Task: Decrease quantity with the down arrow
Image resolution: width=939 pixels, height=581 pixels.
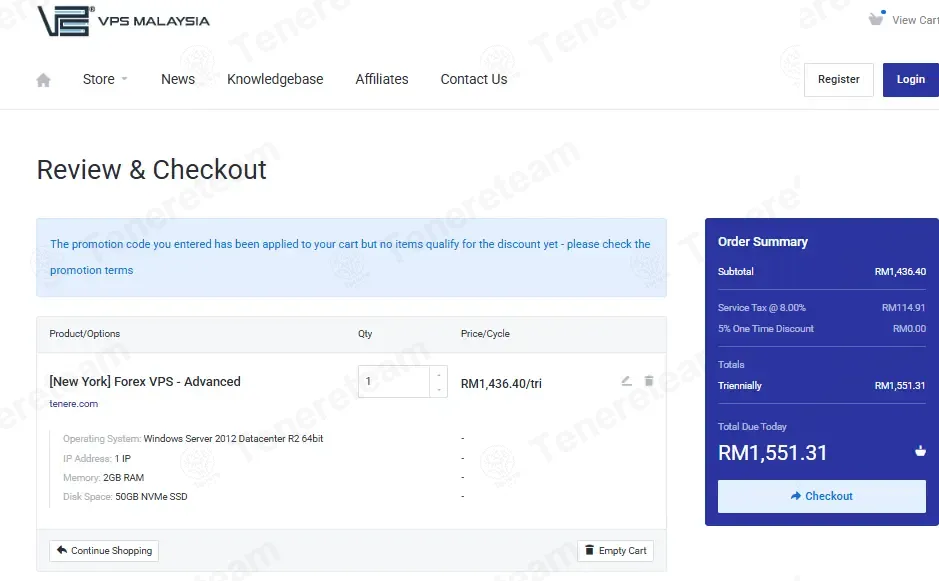Action: coord(439,390)
